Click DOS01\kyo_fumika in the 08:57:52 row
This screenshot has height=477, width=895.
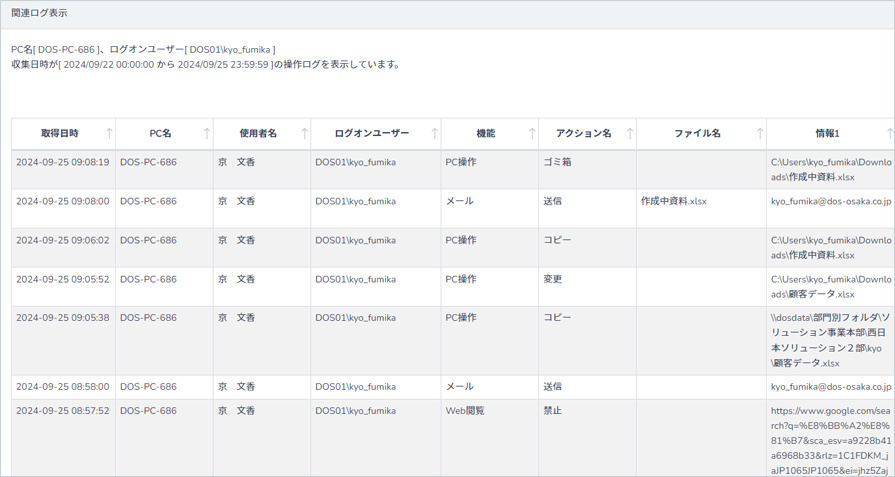pyautogui.click(x=355, y=411)
